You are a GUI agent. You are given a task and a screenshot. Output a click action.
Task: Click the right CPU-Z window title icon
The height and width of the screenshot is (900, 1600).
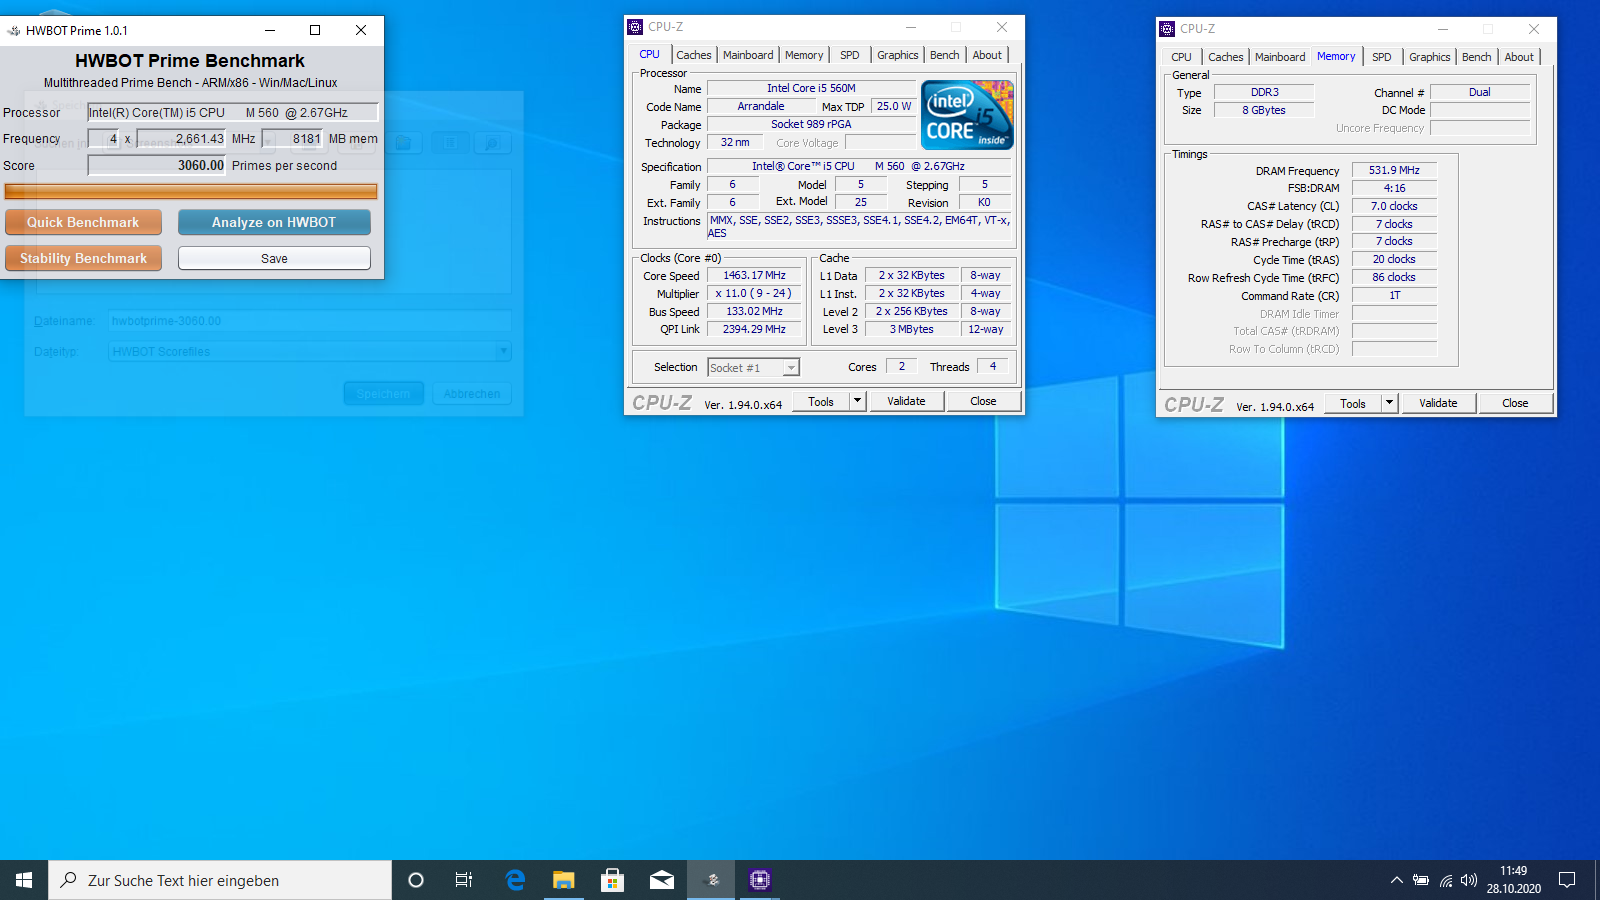[x=1167, y=29]
